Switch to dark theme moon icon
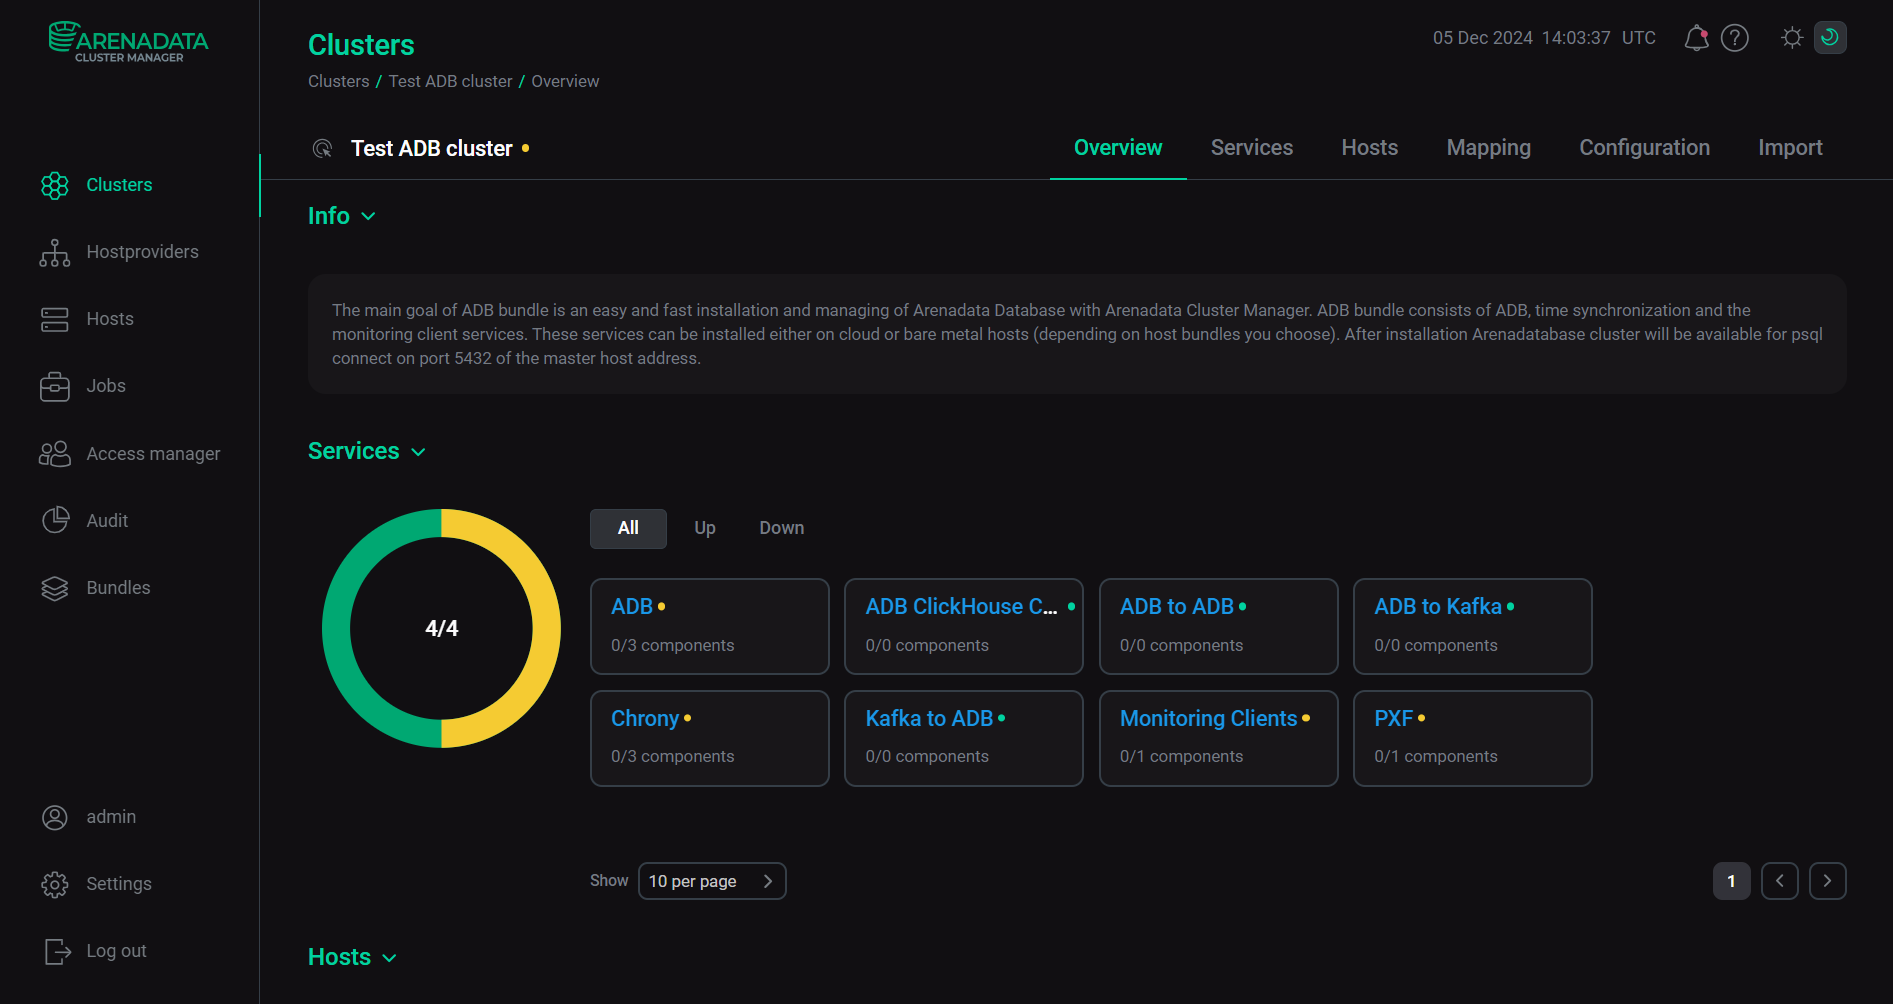The width and height of the screenshot is (1893, 1004). pyautogui.click(x=1830, y=38)
